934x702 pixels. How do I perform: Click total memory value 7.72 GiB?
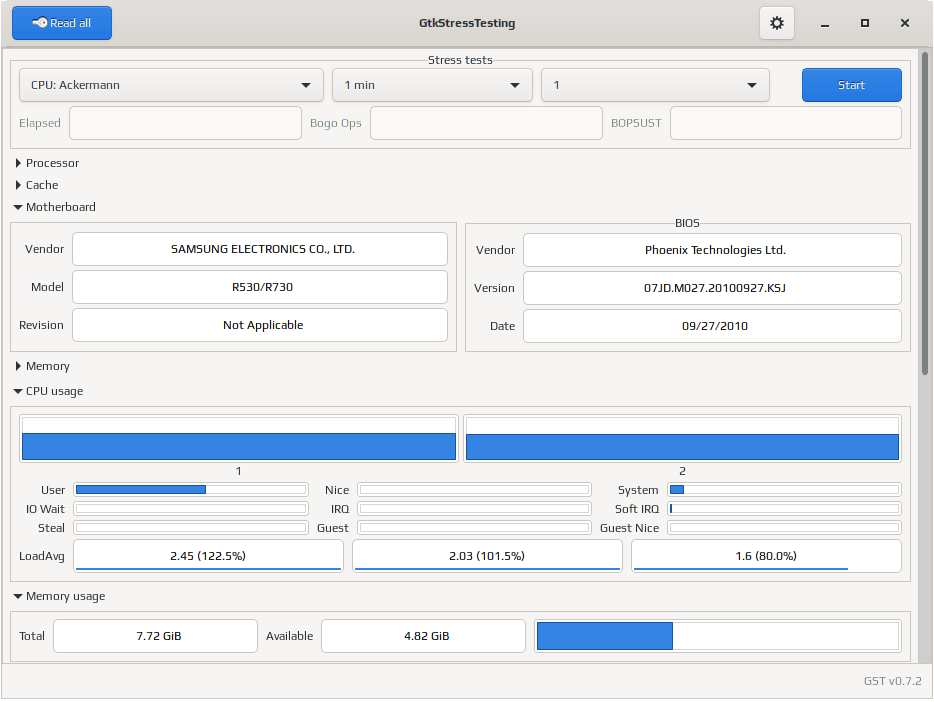pos(155,636)
